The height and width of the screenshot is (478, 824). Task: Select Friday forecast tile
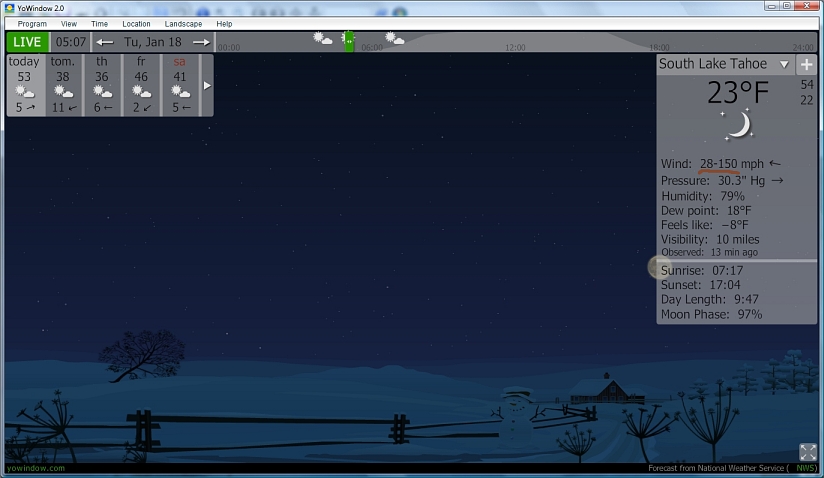pos(142,85)
